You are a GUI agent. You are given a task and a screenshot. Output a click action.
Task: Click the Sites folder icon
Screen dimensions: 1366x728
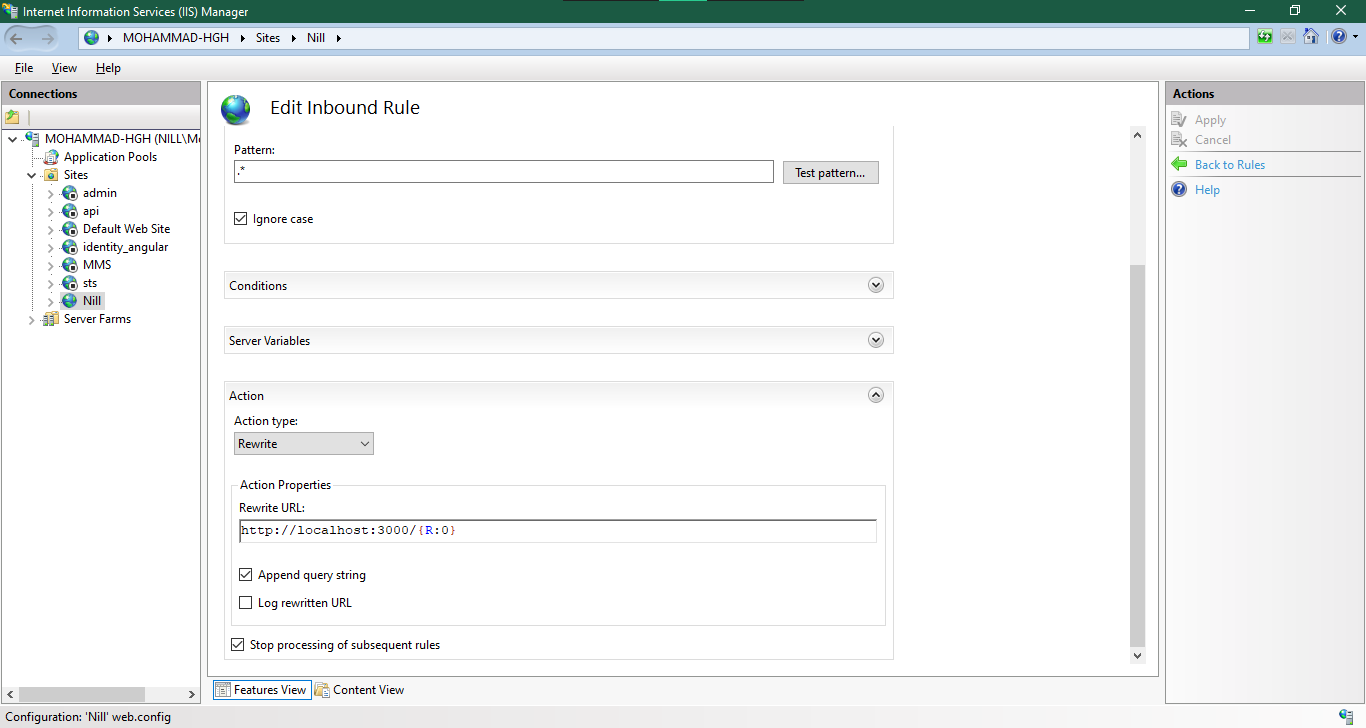[52, 175]
